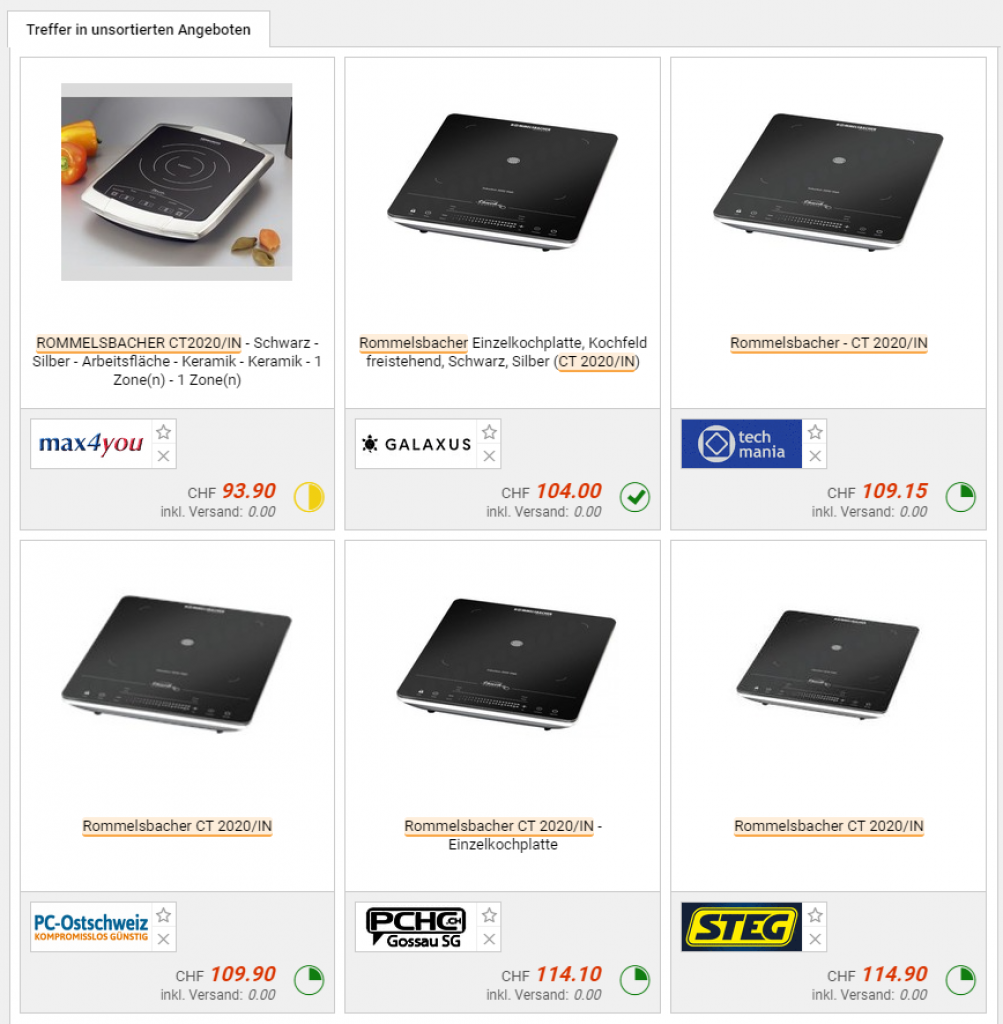Click green checkmark availability icon for Galaxus
The image size is (1003, 1024).
[635, 498]
